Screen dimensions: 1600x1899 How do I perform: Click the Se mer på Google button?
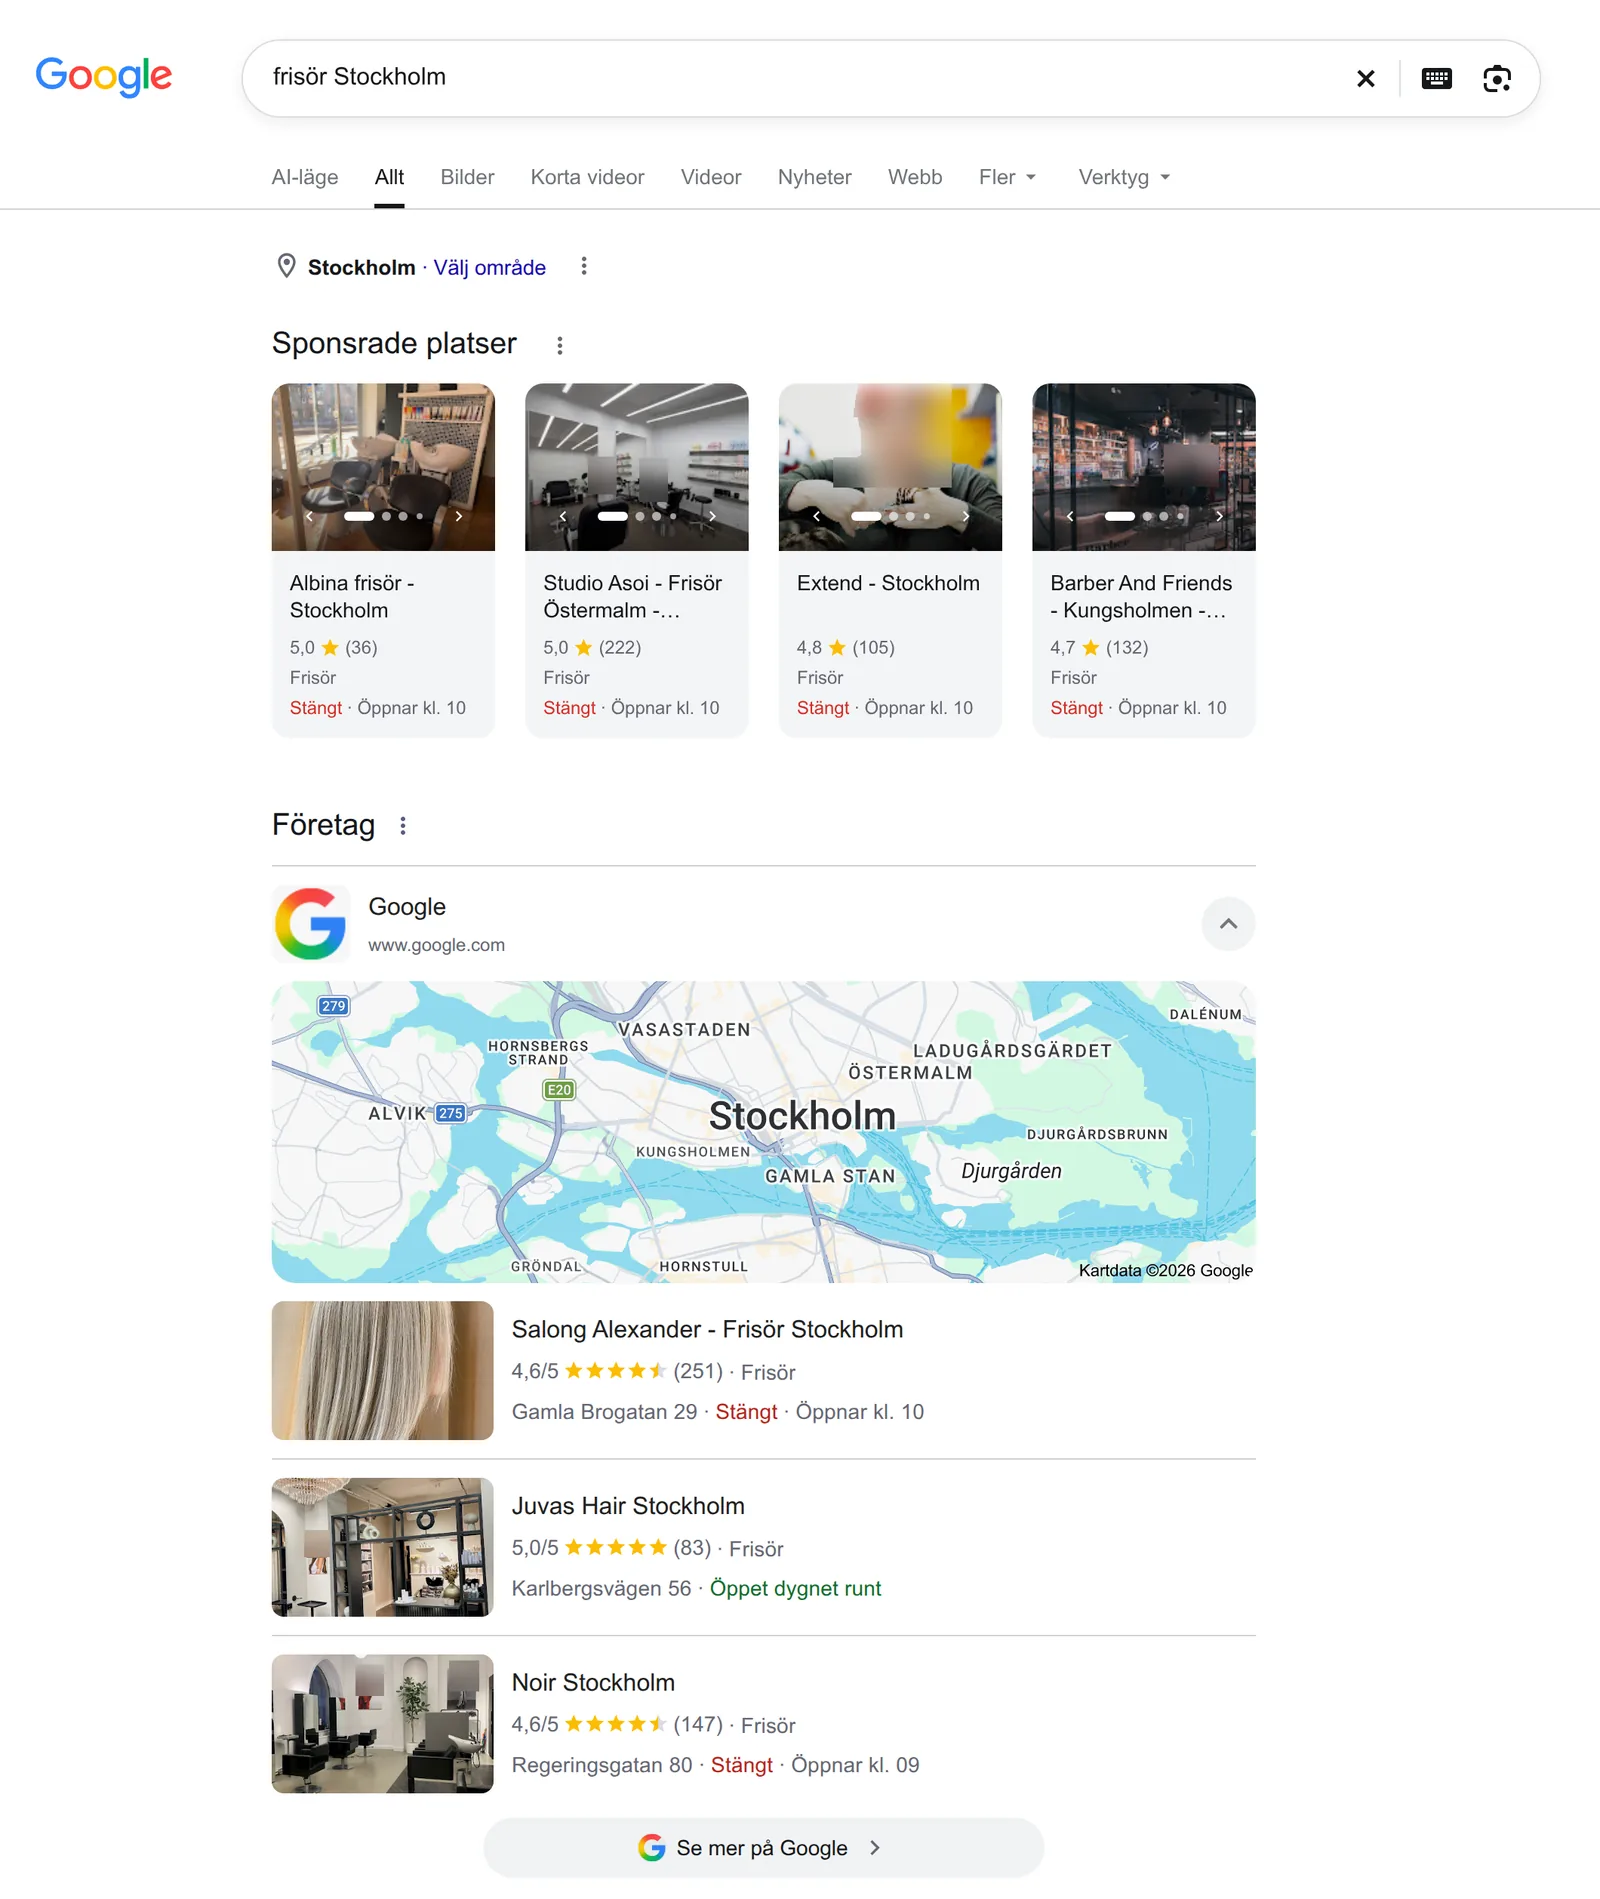pos(763,1847)
